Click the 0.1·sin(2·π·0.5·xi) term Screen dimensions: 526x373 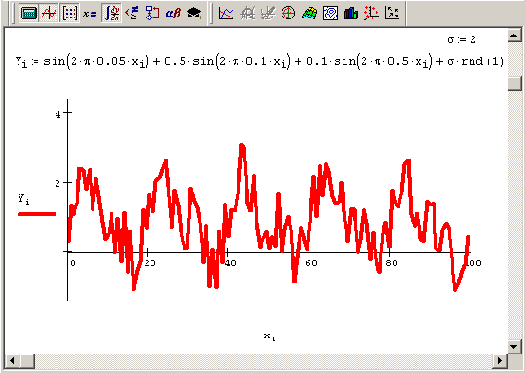point(369,62)
